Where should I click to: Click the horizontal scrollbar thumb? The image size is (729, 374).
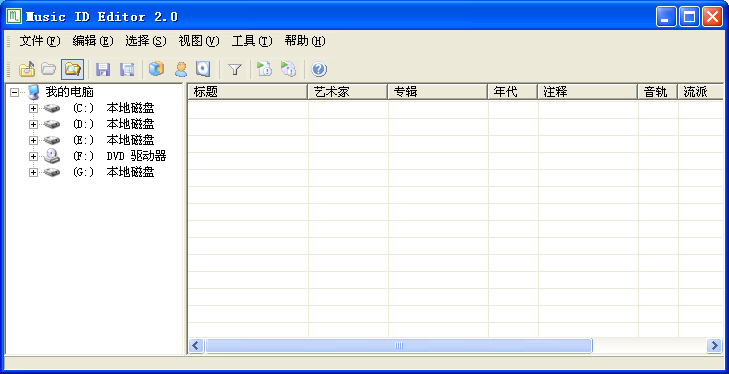398,346
